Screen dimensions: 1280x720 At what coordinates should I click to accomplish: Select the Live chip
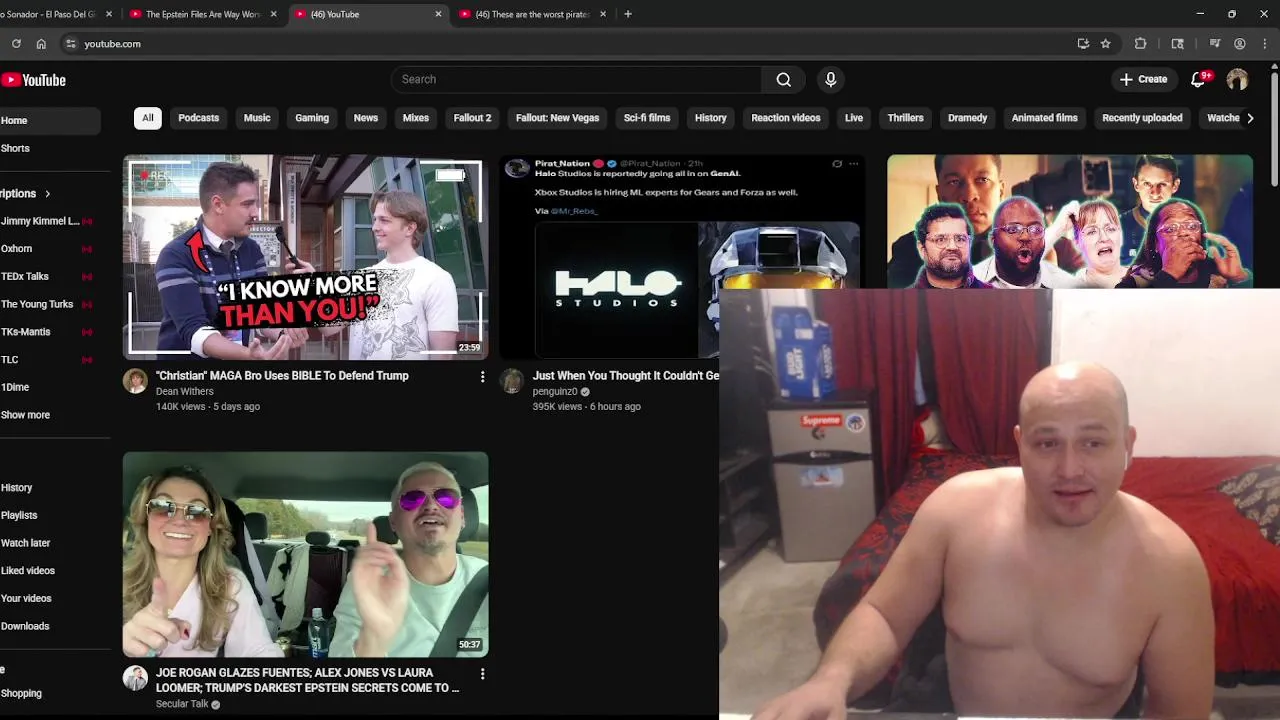coord(854,118)
